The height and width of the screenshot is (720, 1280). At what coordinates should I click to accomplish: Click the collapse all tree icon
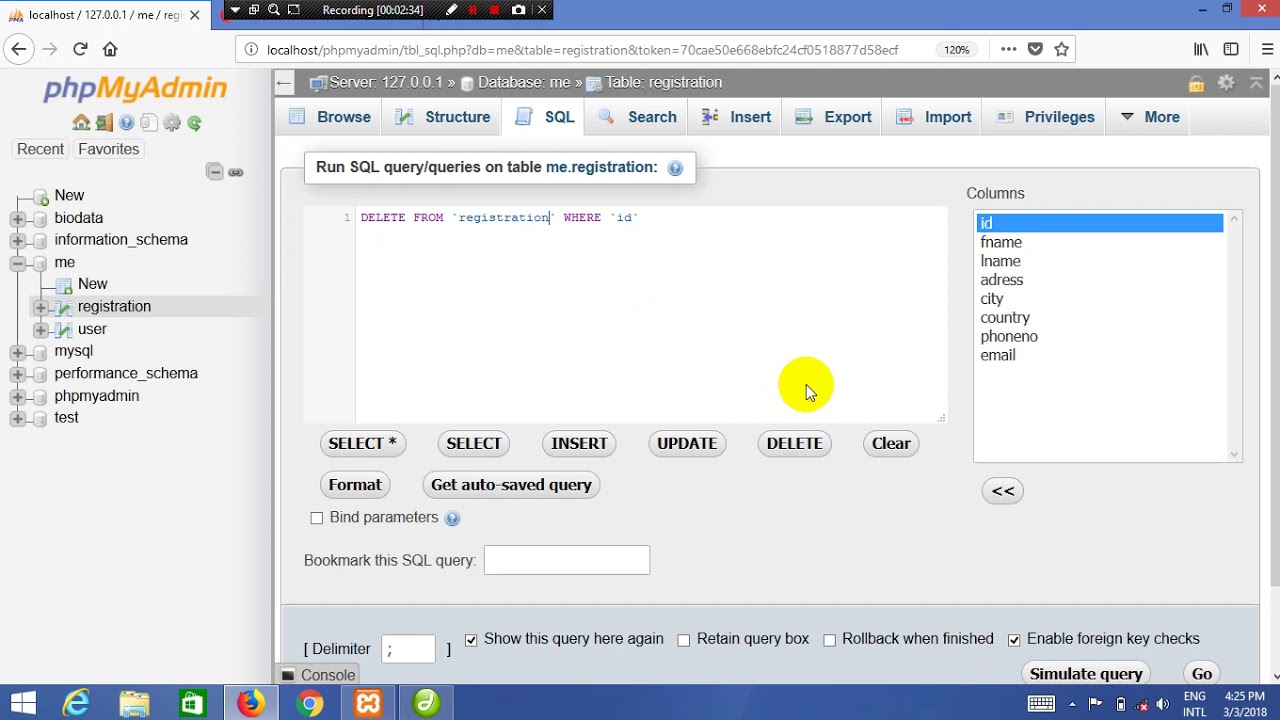tap(214, 172)
